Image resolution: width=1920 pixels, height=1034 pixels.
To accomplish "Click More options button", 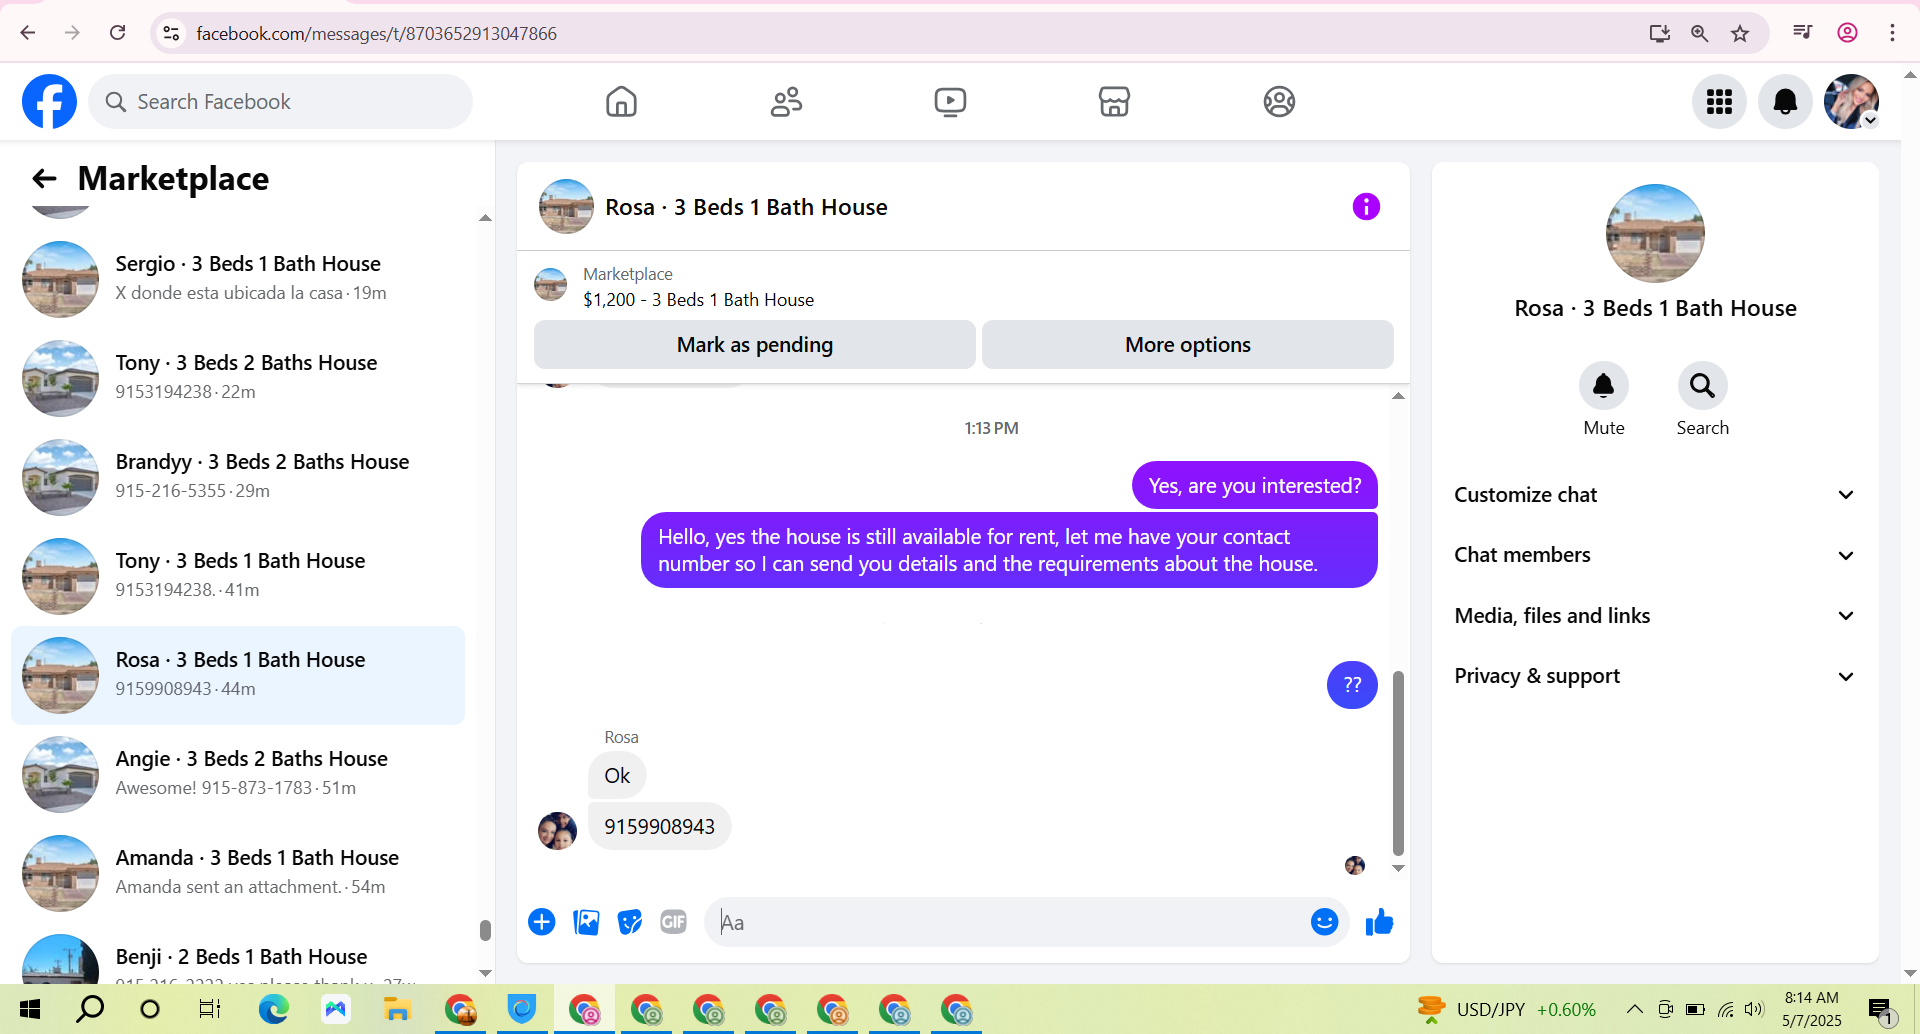I will (1187, 344).
